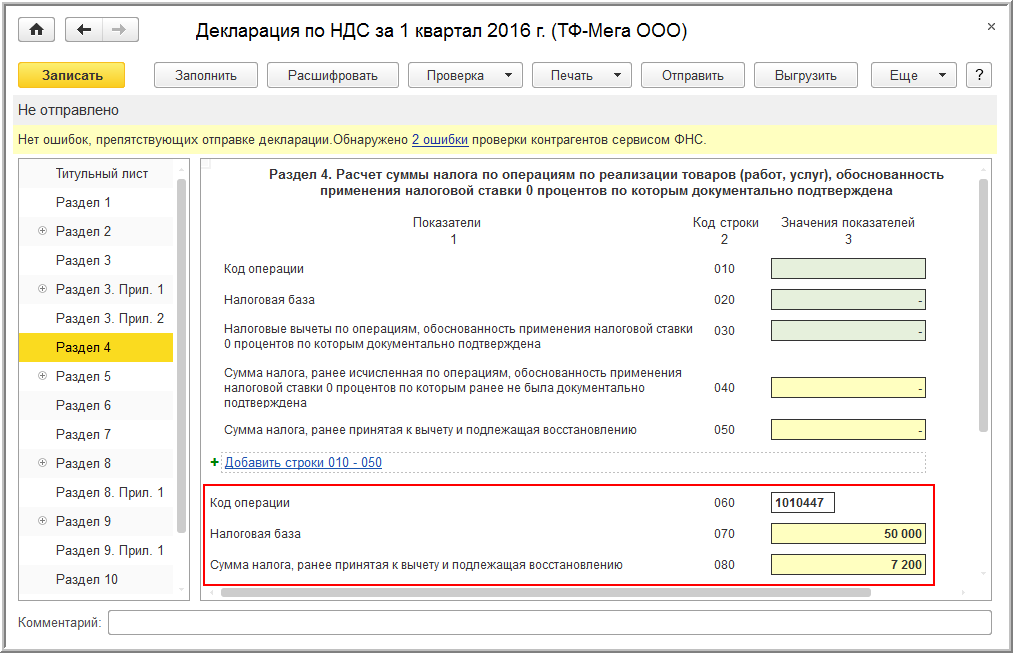The height and width of the screenshot is (653, 1013).
Task: Click Добавить строки 010 - 050 link
Action: click(x=303, y=462)
